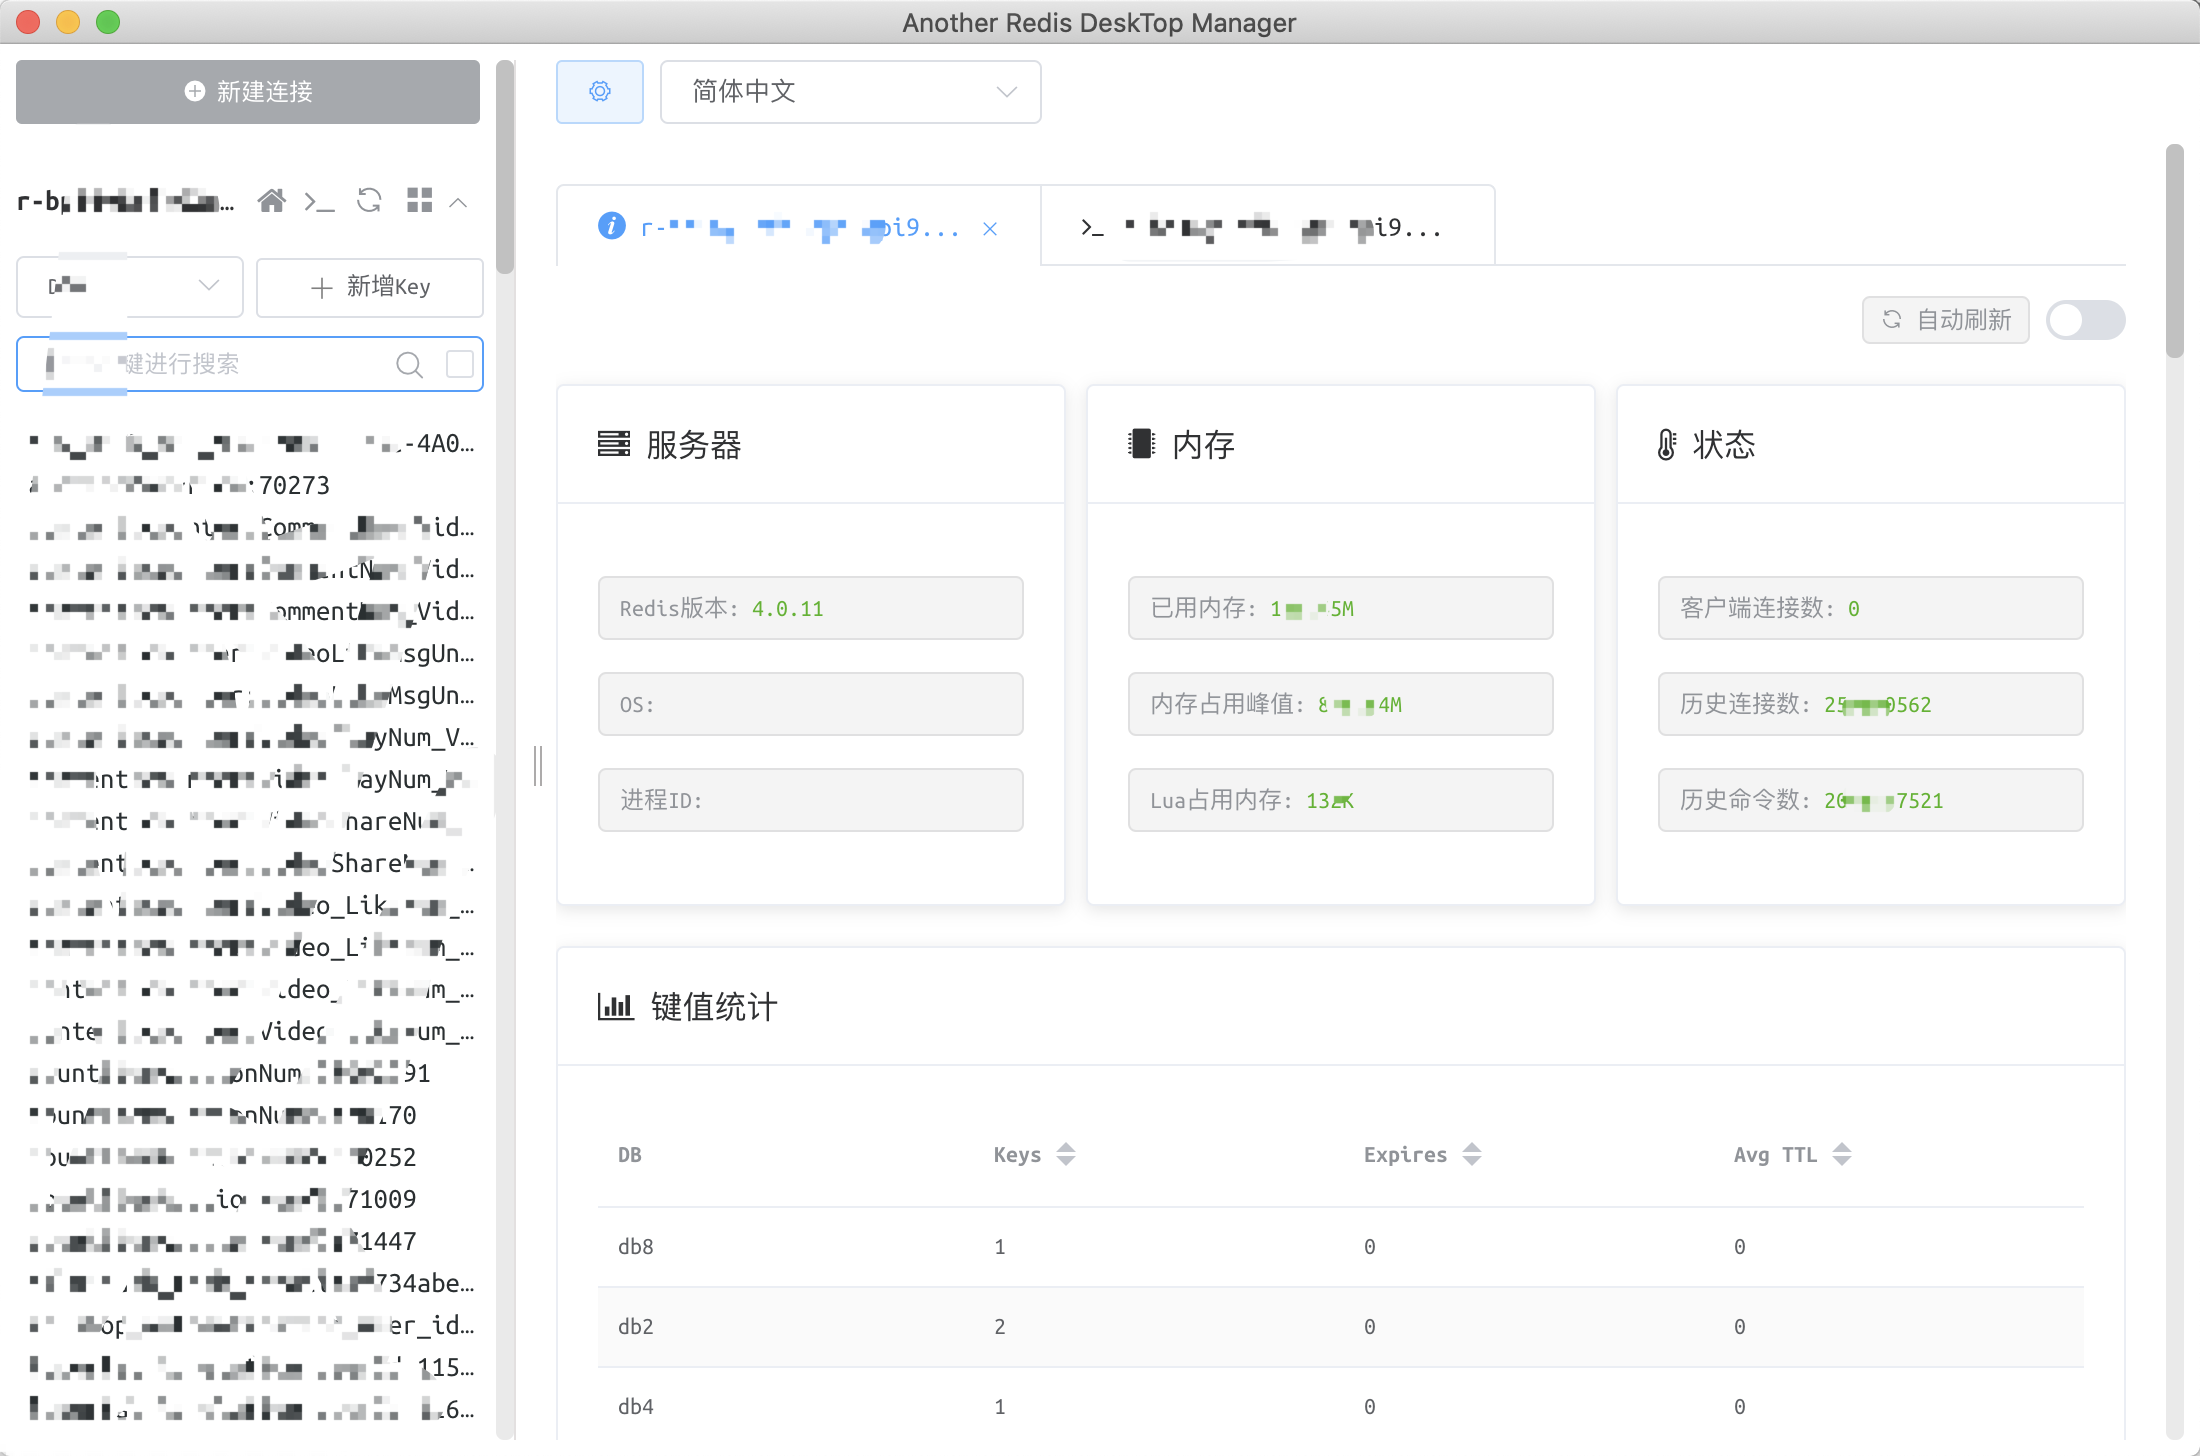Collapse the connection with the chevron up
Screen dimensions: 2200x1456
(x=459, y=203)
